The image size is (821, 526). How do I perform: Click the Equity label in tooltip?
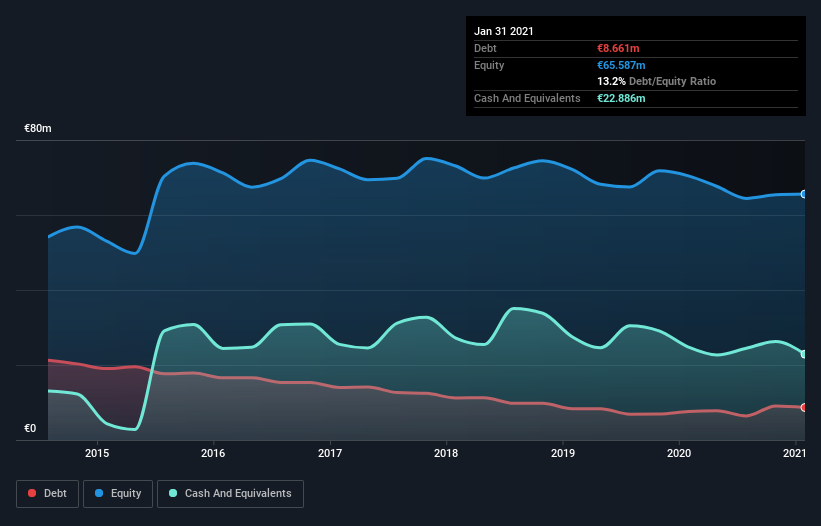pyautogui.click(x=489, y=65)
